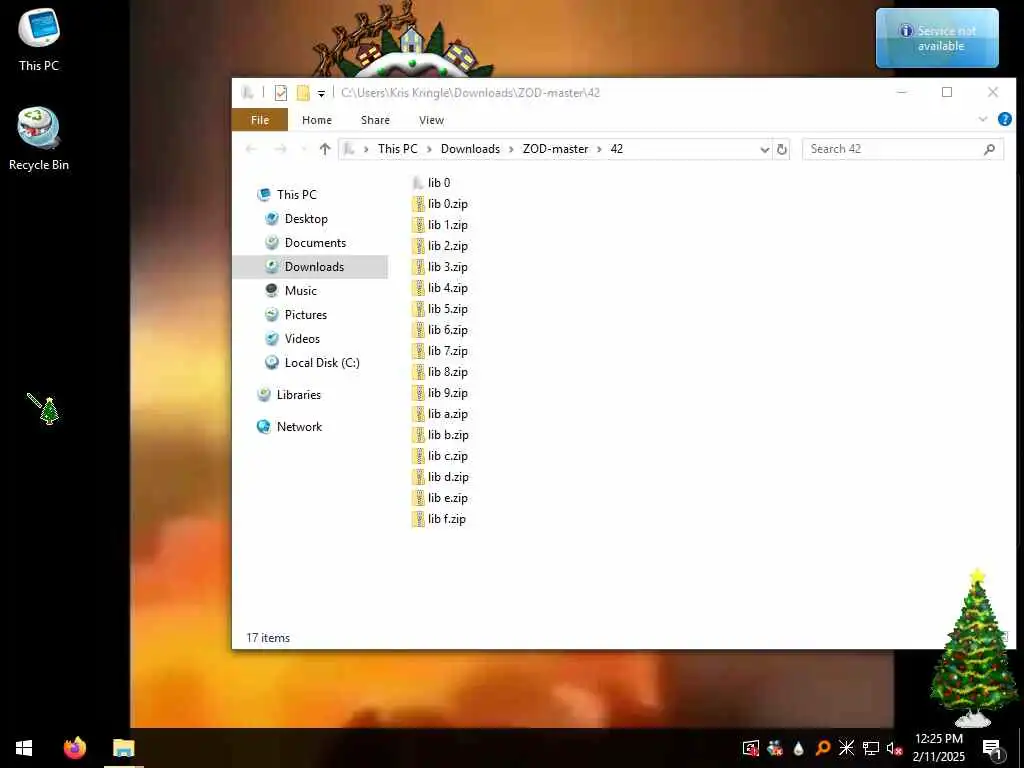1024x768 pixels.
Task: Launch Firefox from the taskbar
Action: (74, 748)
